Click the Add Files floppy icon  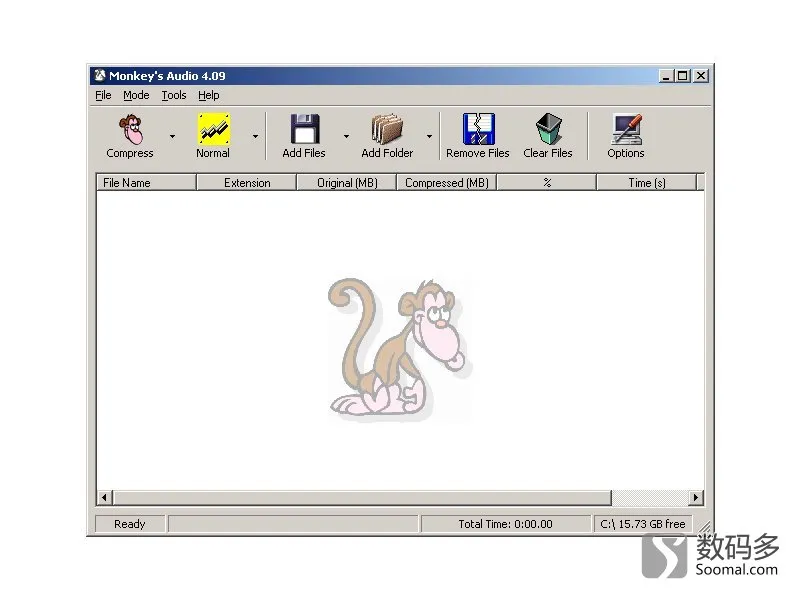click(x=305, y=129)
